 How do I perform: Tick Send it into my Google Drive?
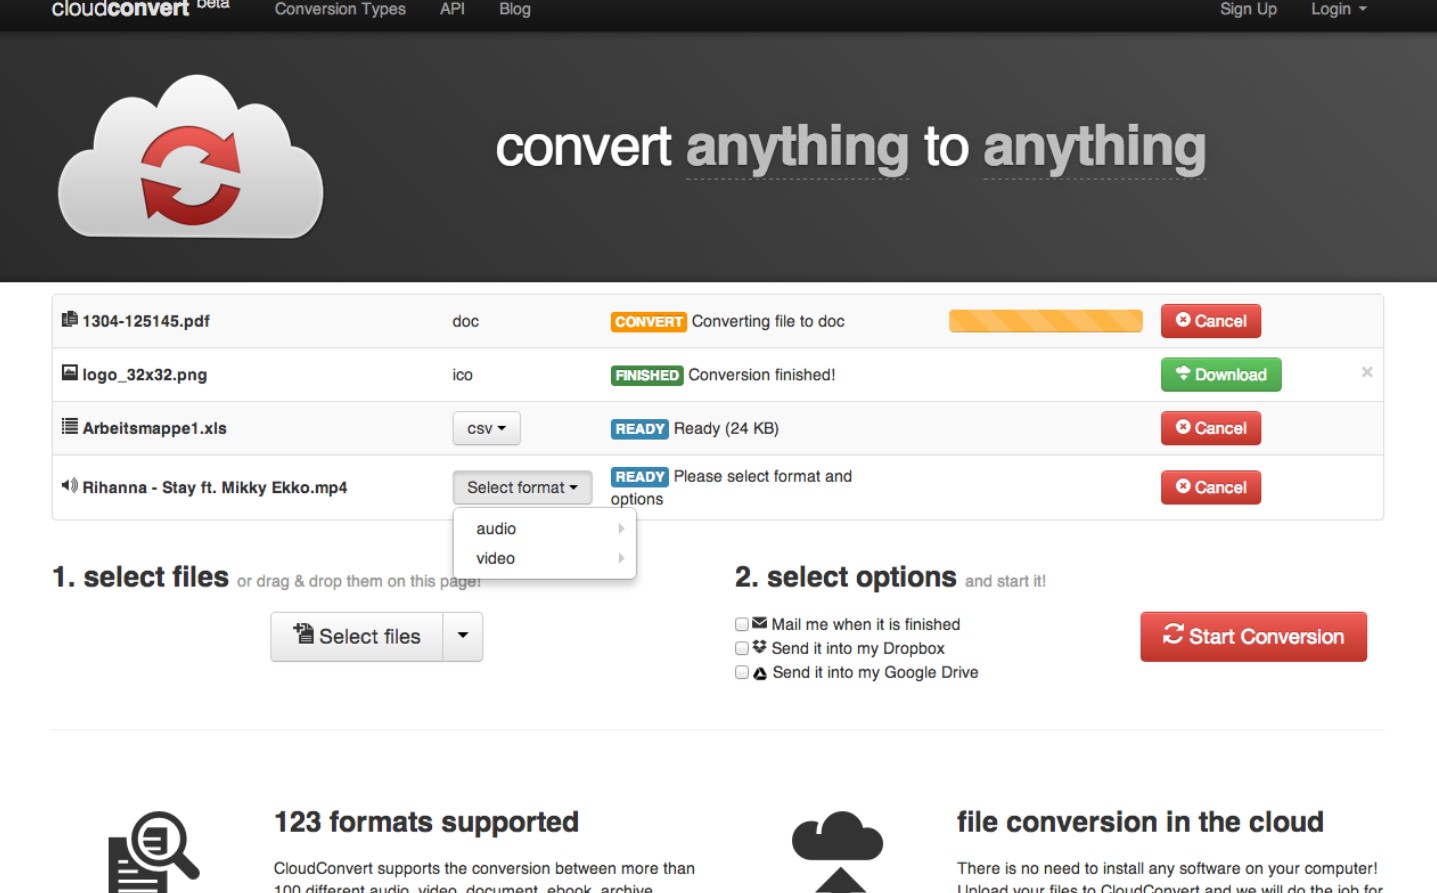(742, 672)
